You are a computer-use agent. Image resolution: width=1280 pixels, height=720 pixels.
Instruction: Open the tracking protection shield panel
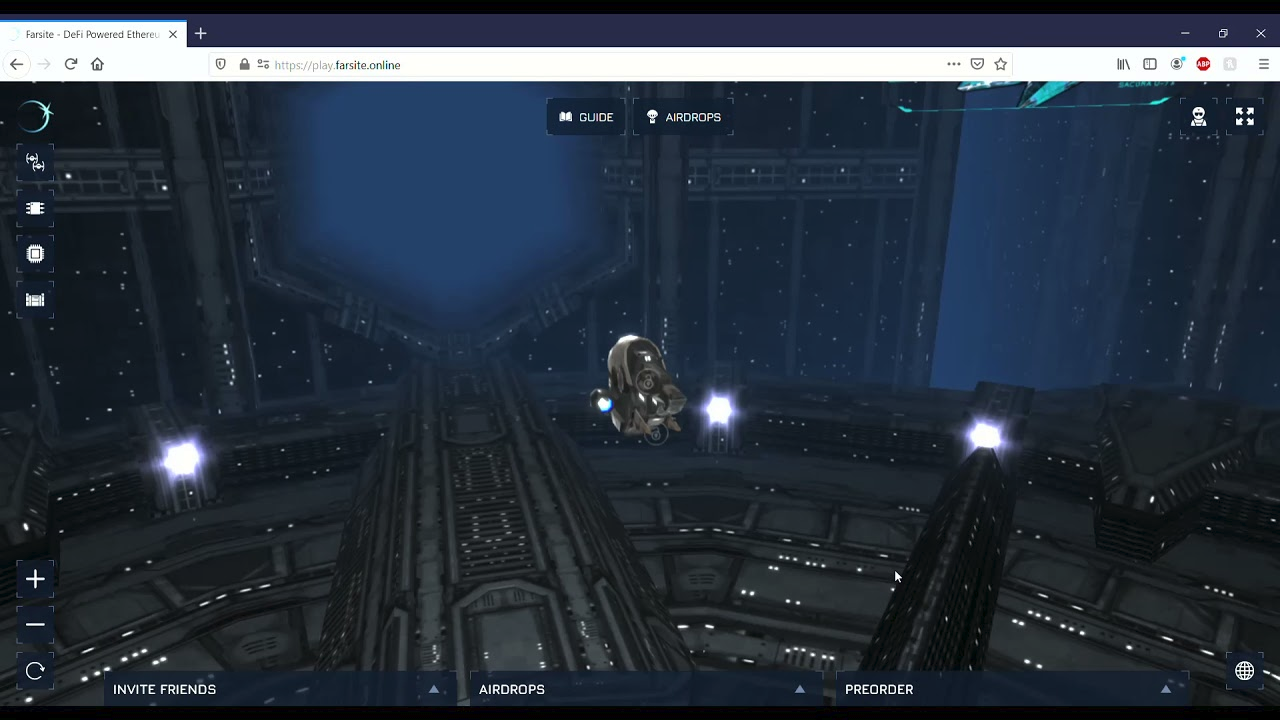pyautogui.click(x=221, y=64)
